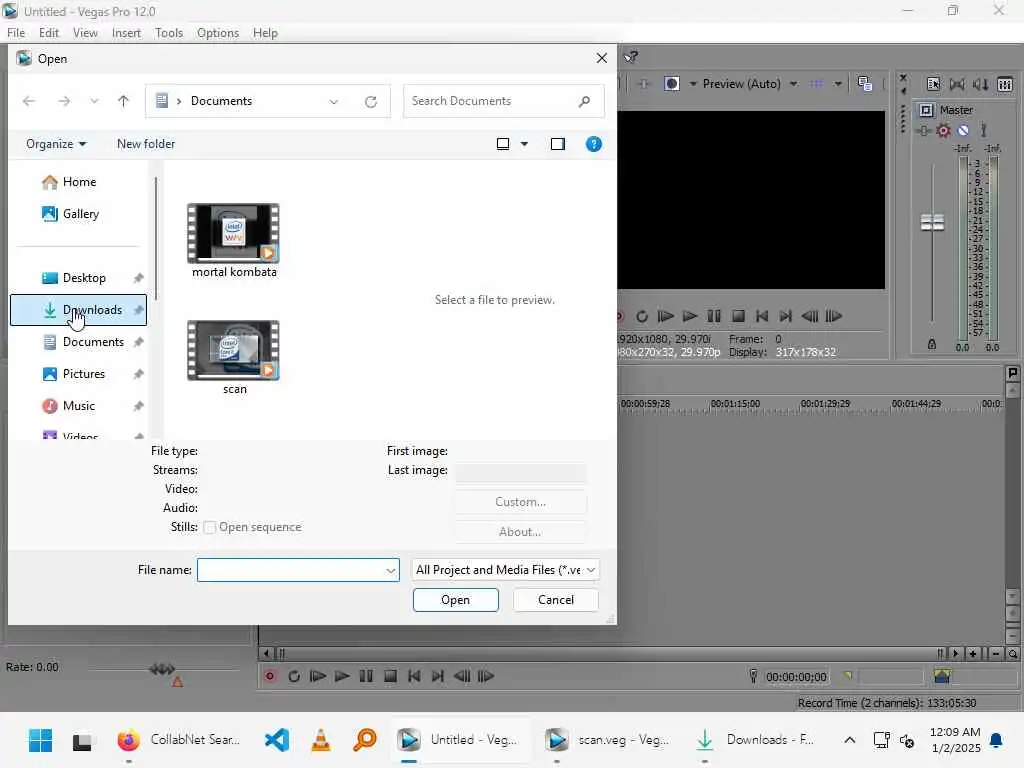Toggle Master bus mute icon
The image size is (1024, 768).
(963, 131)
